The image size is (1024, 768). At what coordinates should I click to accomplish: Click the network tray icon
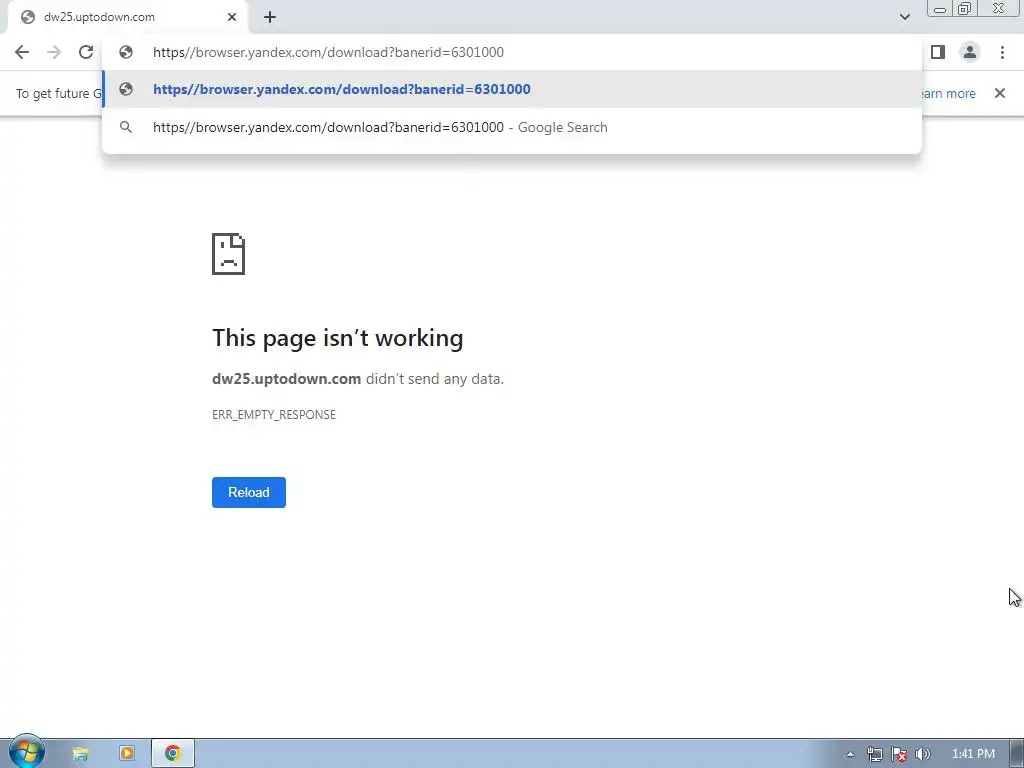pyautogui.click(x=874, y=754)
